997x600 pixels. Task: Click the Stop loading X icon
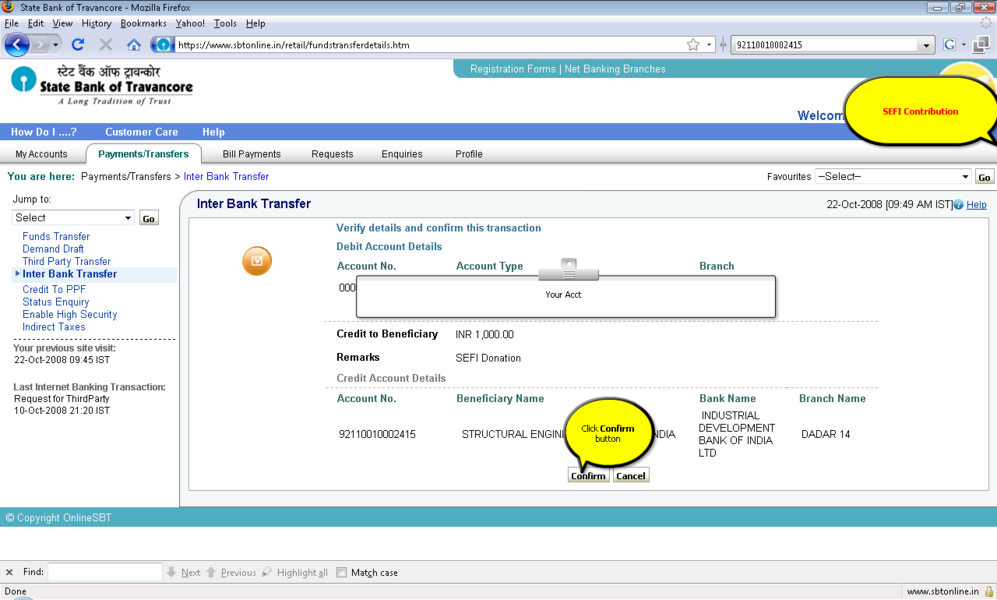[105, 45]
